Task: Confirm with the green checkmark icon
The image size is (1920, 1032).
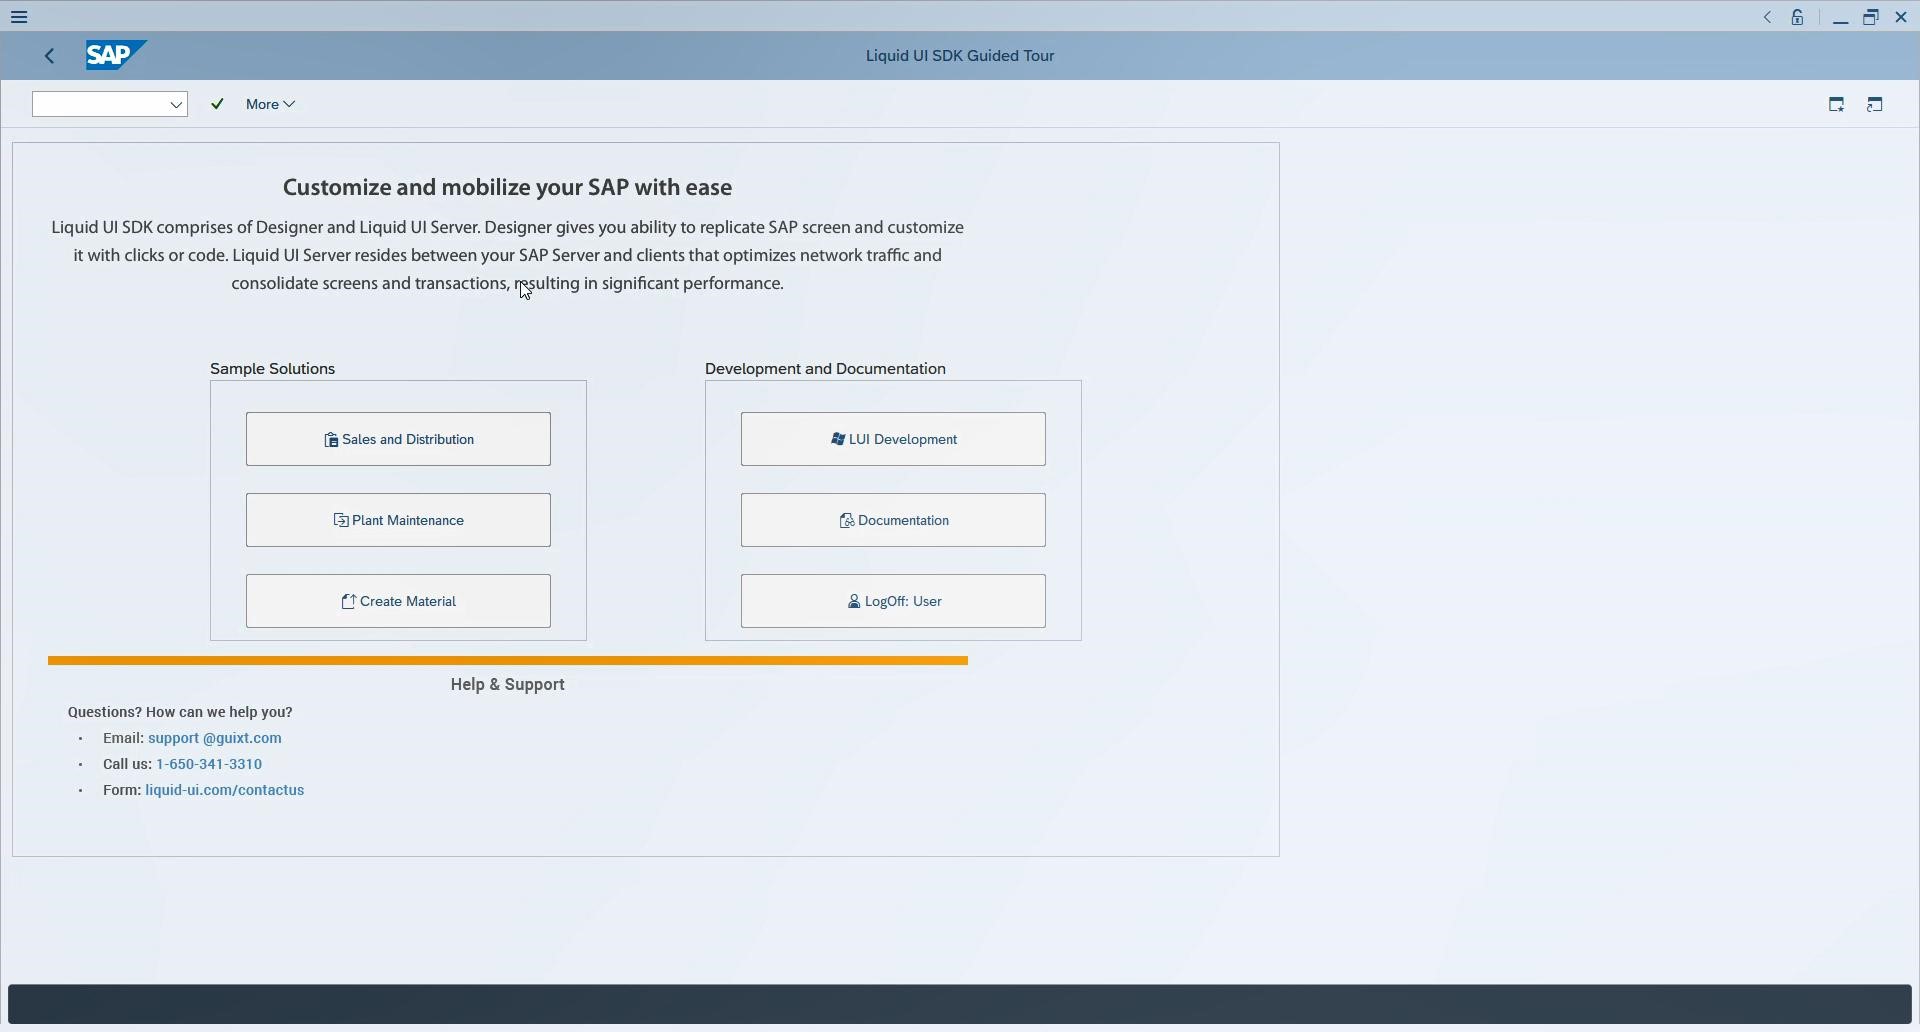Action: [x=218, y=104]
